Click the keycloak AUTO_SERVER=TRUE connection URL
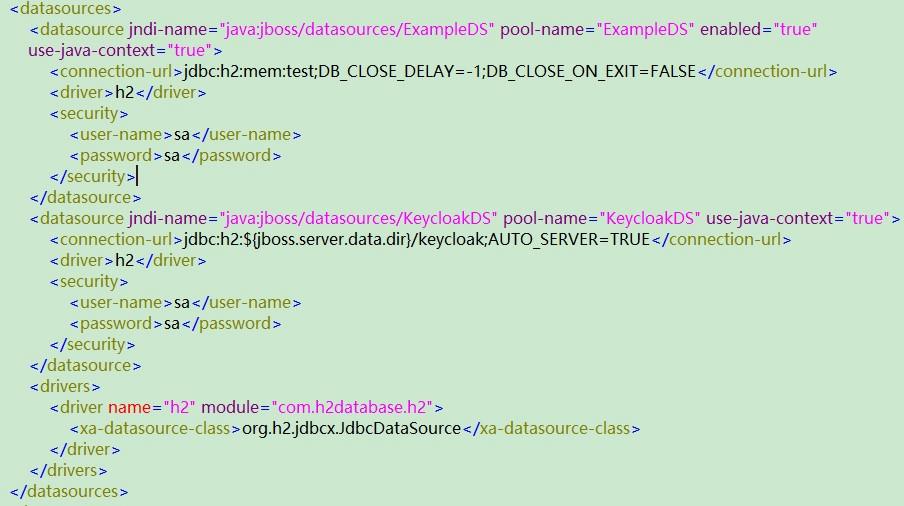904x506 pixels. coord(417,240)
